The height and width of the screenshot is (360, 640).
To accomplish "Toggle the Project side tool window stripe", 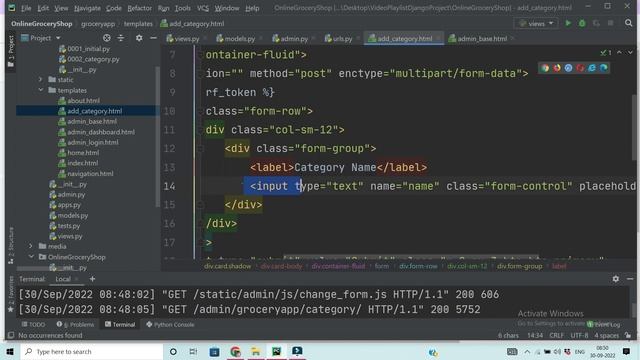I will pos(11,51).
